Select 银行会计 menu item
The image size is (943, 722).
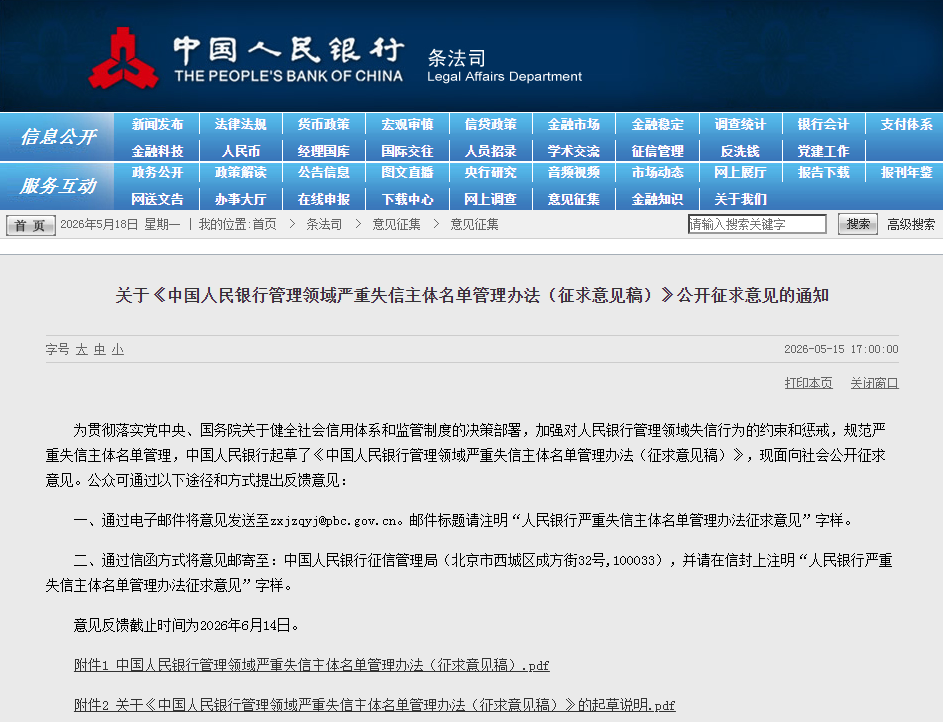(823, 124)
